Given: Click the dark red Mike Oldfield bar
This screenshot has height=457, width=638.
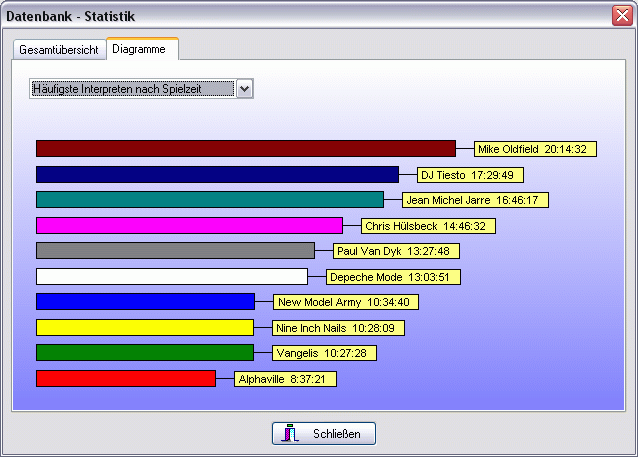Looking at the screenshot, I should pyautogui.click(x=246, y=149).
